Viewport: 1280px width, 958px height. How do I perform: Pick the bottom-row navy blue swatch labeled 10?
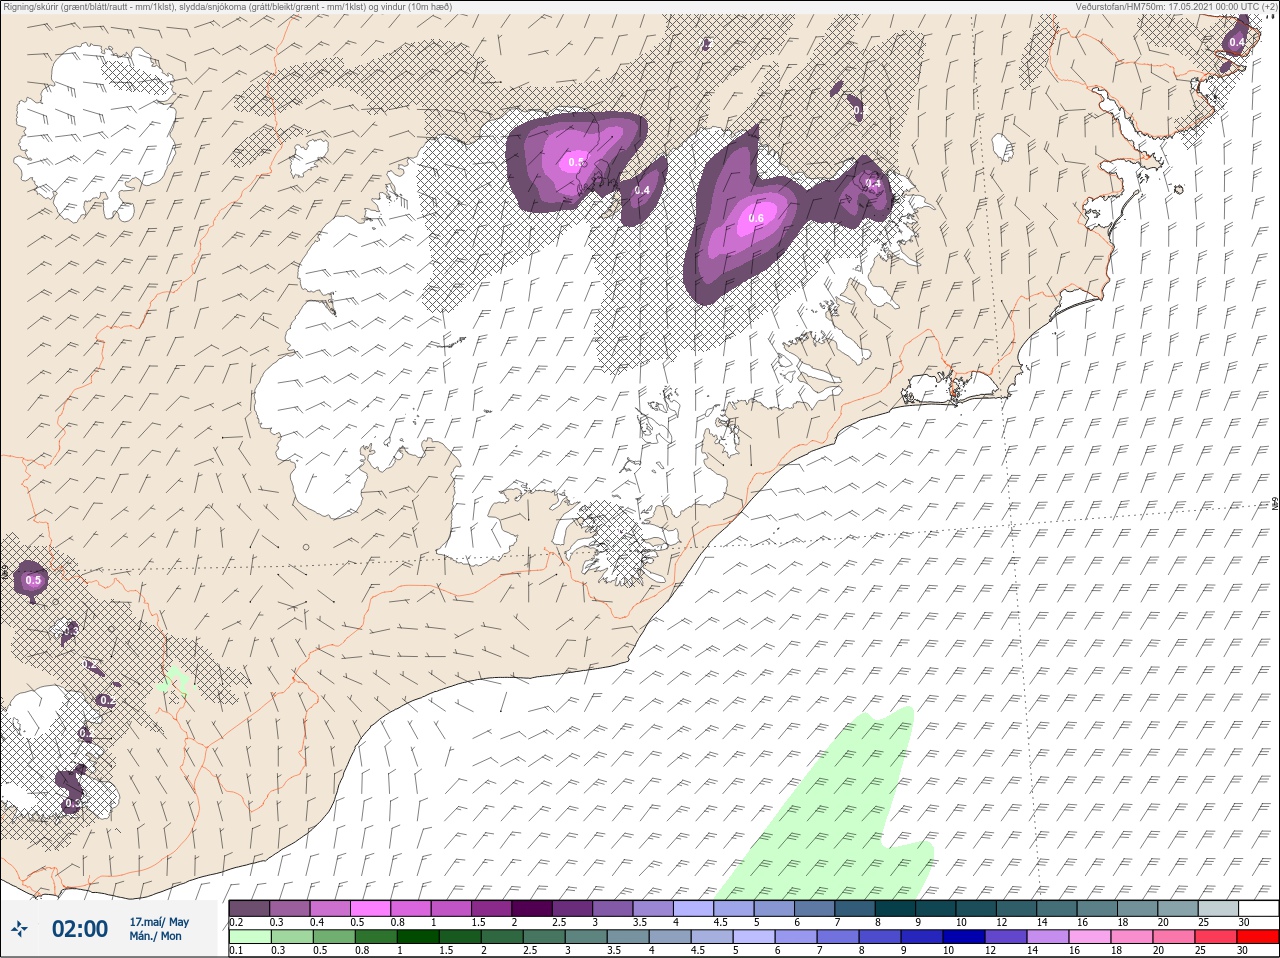click(x=964, y=937)
